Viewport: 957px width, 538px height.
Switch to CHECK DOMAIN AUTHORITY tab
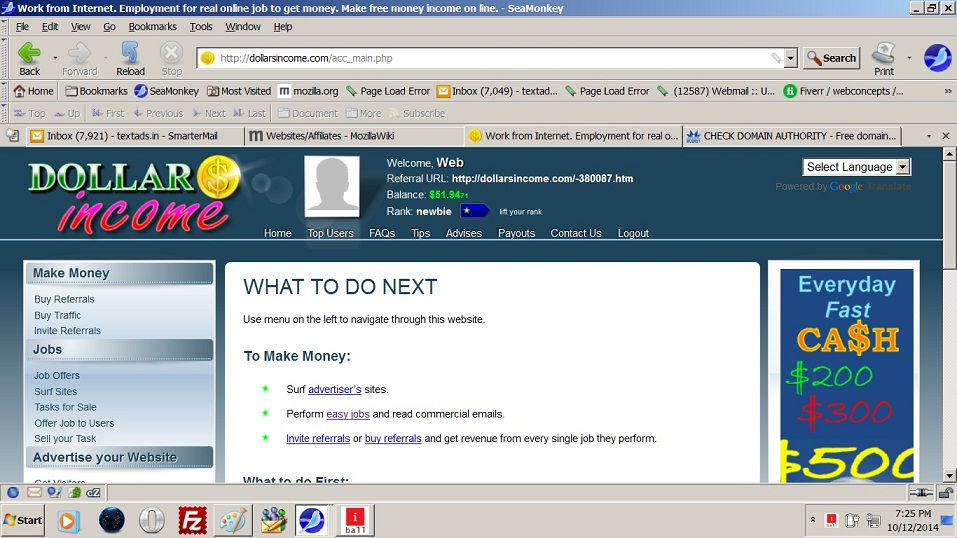pos(792,136)
